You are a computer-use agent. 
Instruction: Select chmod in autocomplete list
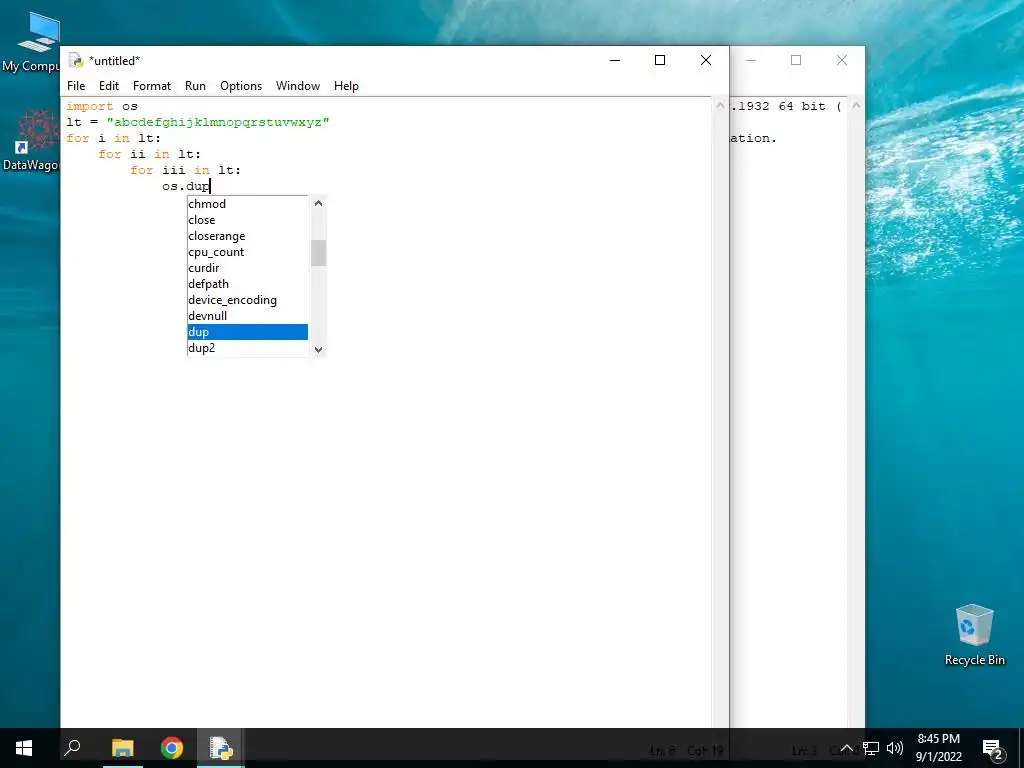(248, 204)
